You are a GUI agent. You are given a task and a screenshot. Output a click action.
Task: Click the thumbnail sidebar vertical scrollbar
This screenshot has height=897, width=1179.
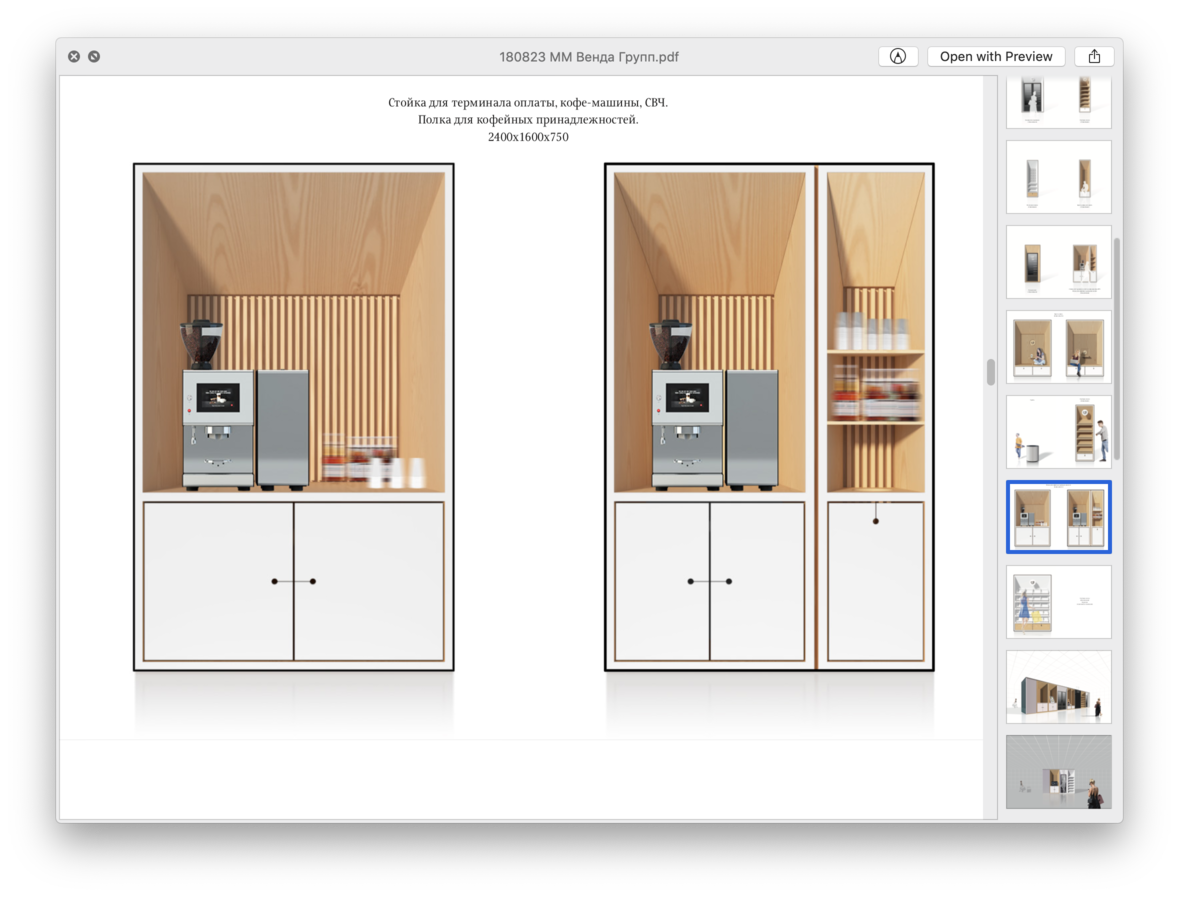pos(1117,350)
